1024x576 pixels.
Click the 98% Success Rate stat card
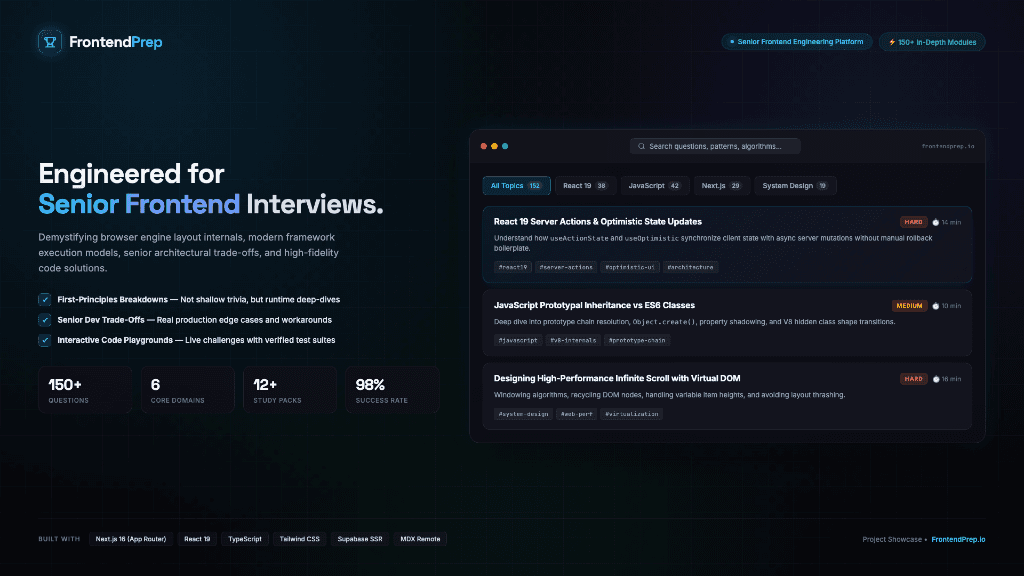pos(392,390)
